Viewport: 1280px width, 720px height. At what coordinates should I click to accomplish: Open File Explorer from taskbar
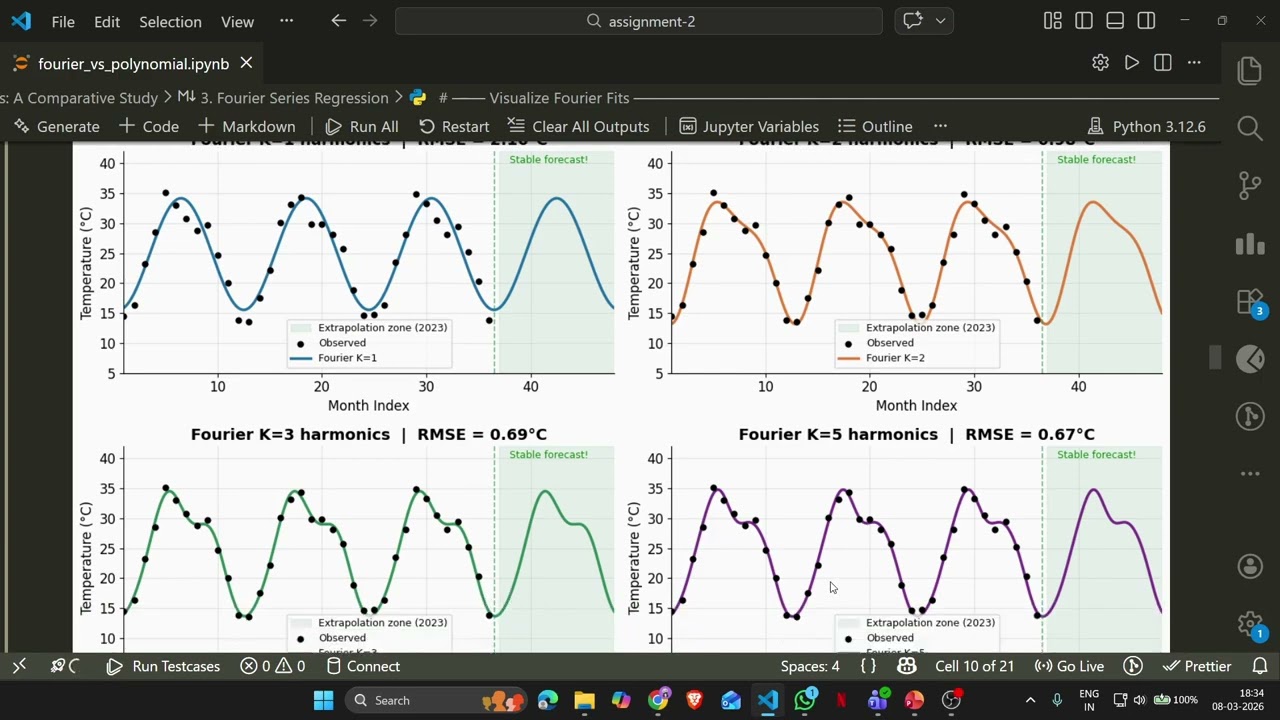[585, 700]
